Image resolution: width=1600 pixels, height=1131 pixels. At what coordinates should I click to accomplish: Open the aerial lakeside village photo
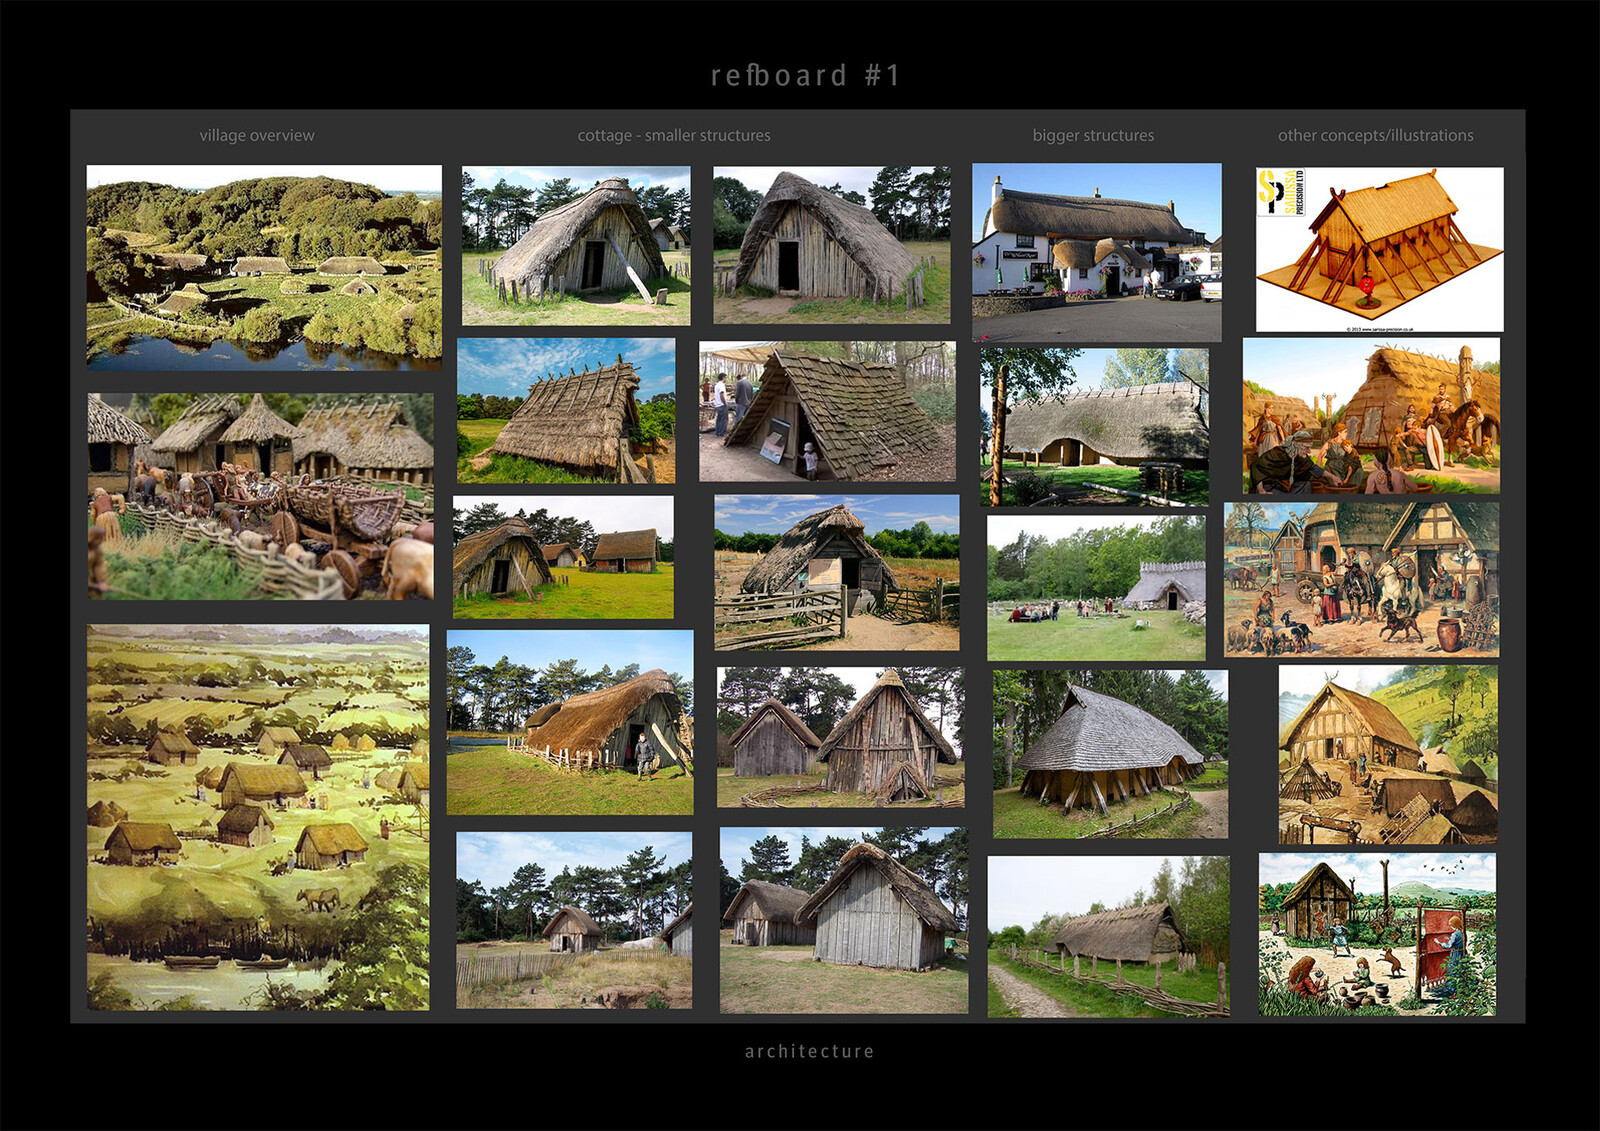pyautogui.click(x=264, y=268)
